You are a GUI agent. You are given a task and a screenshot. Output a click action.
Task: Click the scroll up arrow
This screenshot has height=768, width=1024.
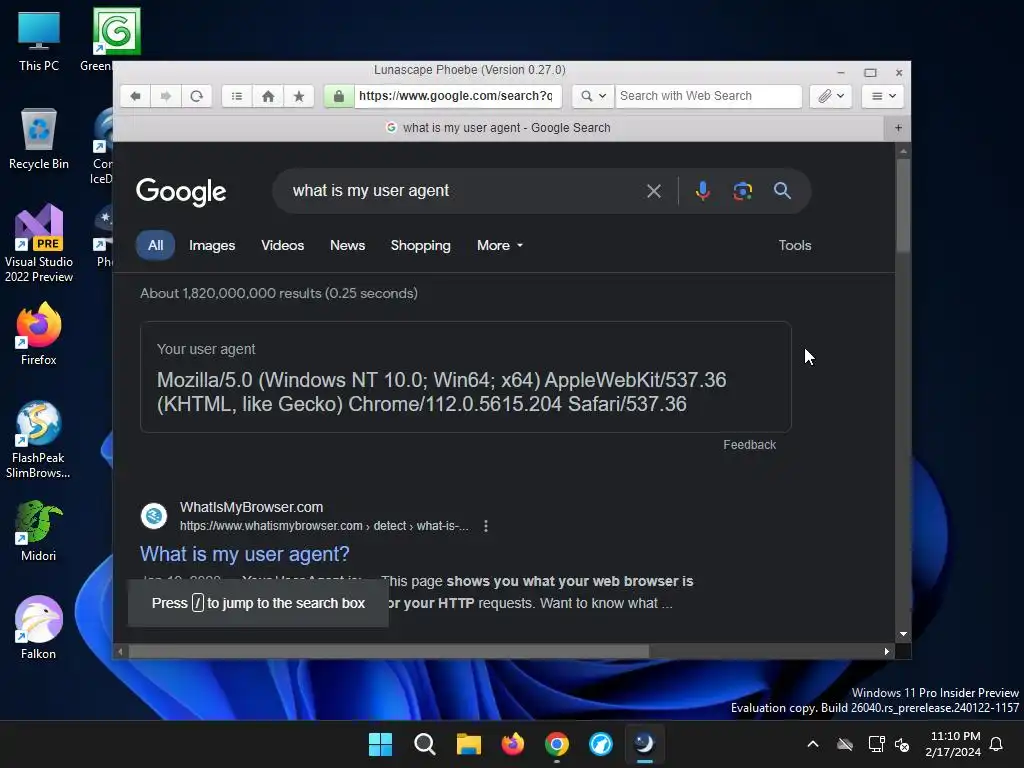[903, 151]
